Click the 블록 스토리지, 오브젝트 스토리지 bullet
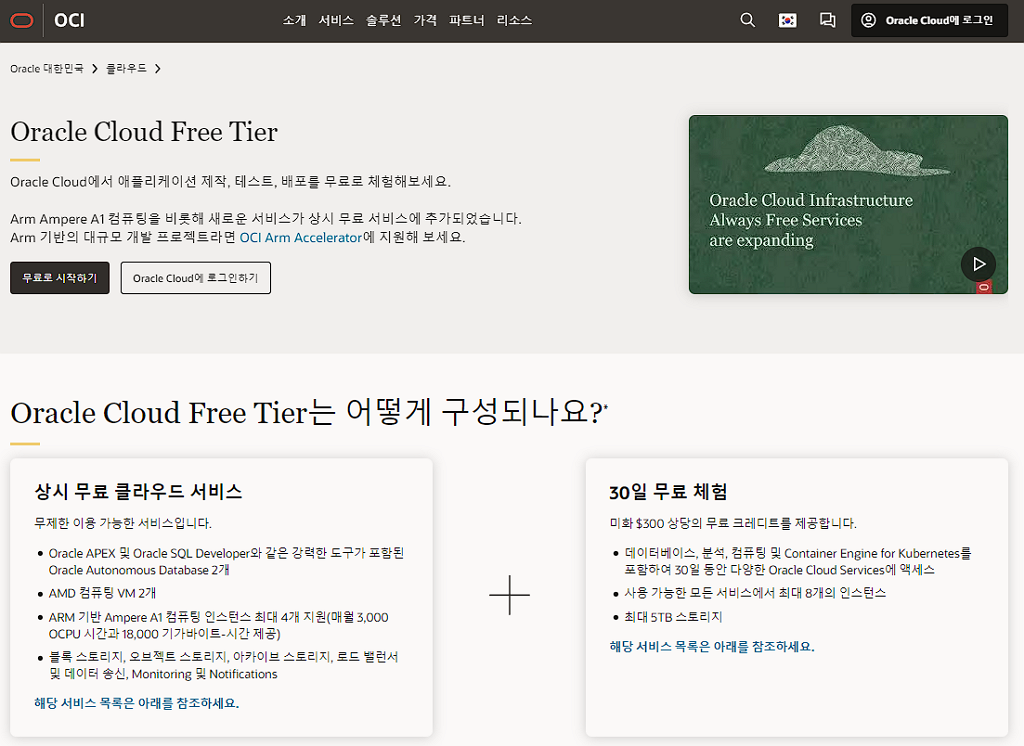Viewport: 1024px width, 746px height. [x=223, y=665]
